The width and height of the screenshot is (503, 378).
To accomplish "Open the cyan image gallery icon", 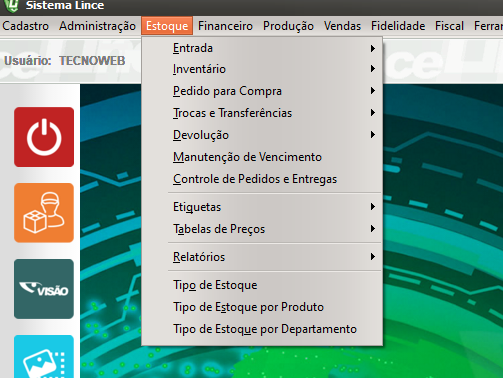I will (44, 356).
